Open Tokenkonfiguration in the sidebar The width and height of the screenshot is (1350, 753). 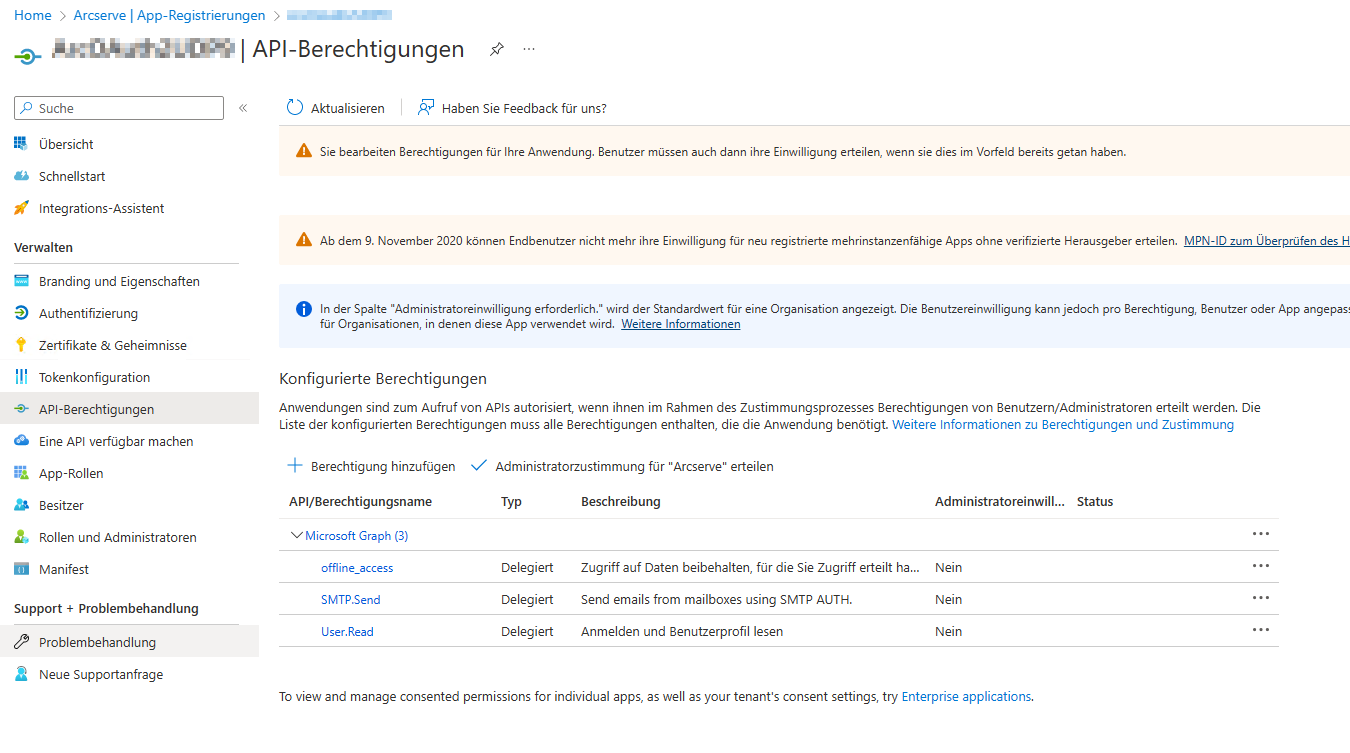(x=94, y=377)
